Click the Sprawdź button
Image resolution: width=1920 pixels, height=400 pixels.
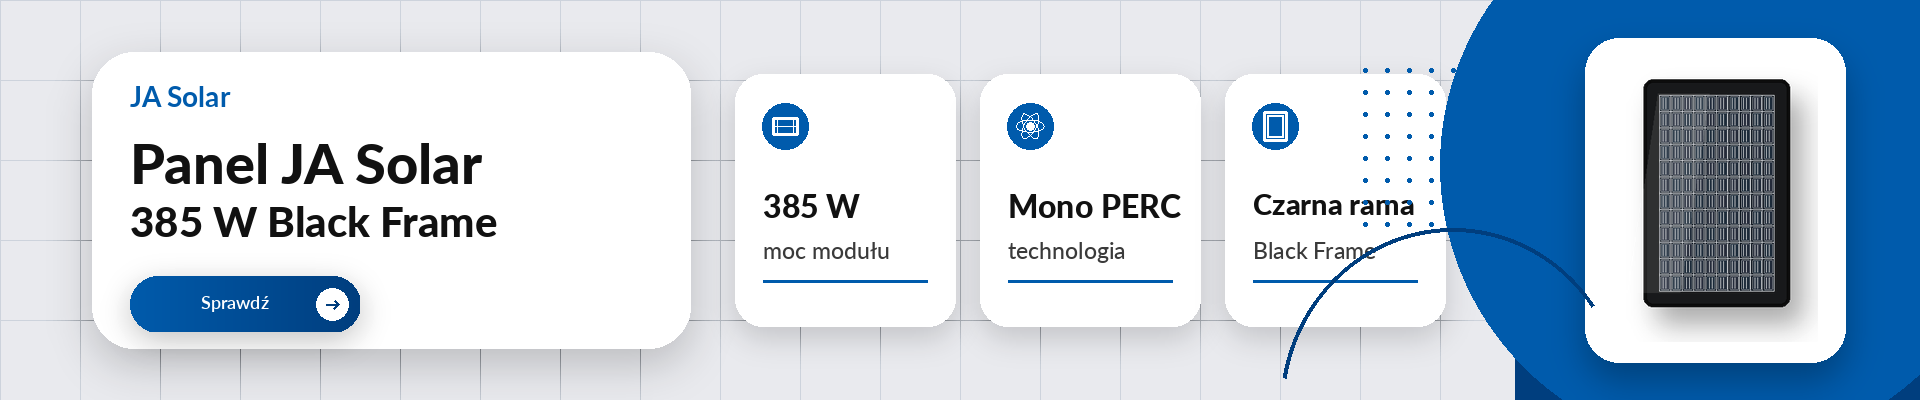(245, 304)
